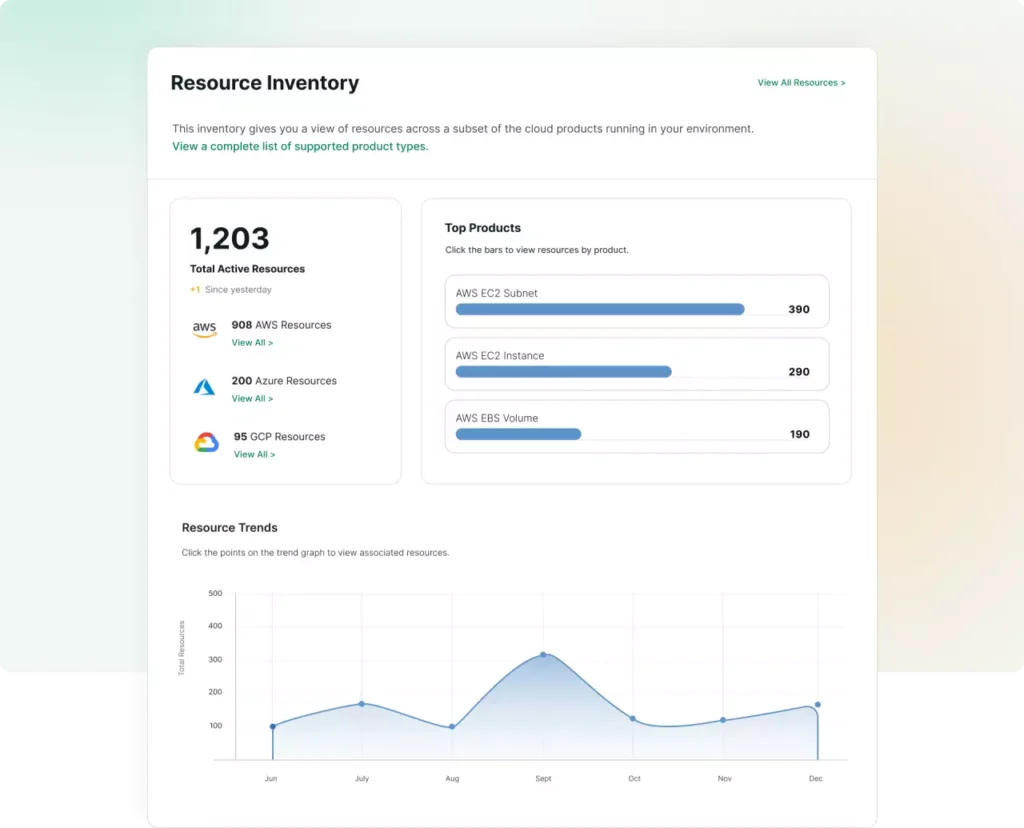Click the AWS EC2 Instance bar
1024x828 pixels.
click(563, 371)
